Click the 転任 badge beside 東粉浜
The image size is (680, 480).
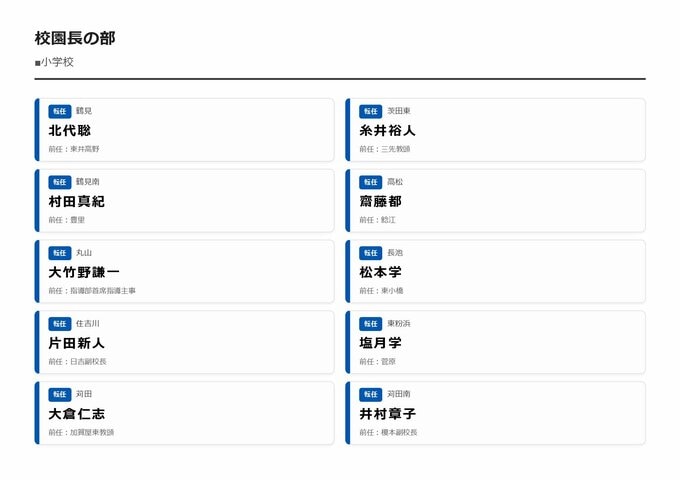[371, 324]
